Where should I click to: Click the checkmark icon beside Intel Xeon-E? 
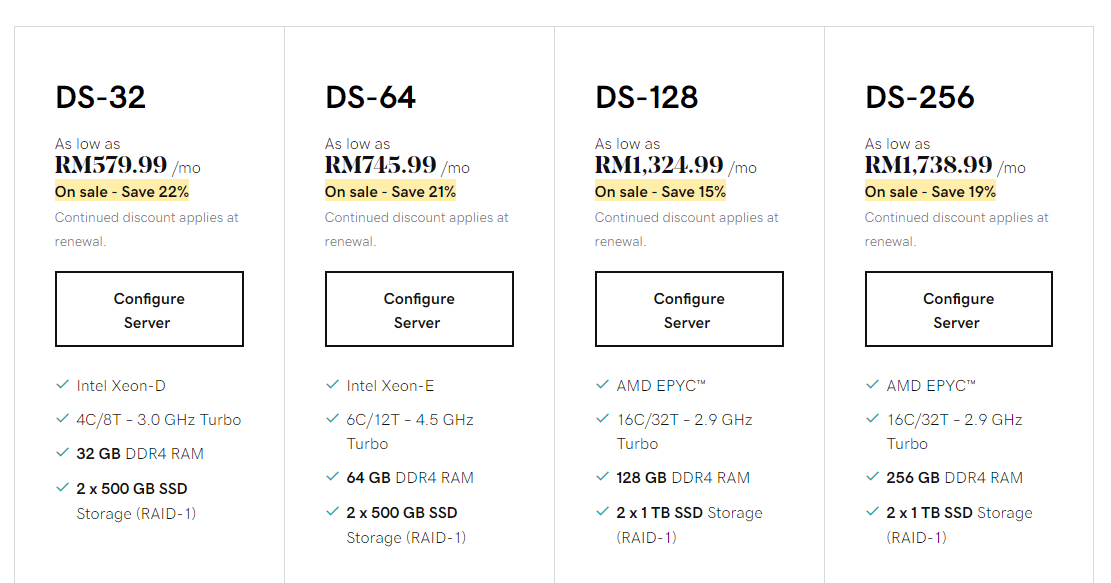click(332, 385)
